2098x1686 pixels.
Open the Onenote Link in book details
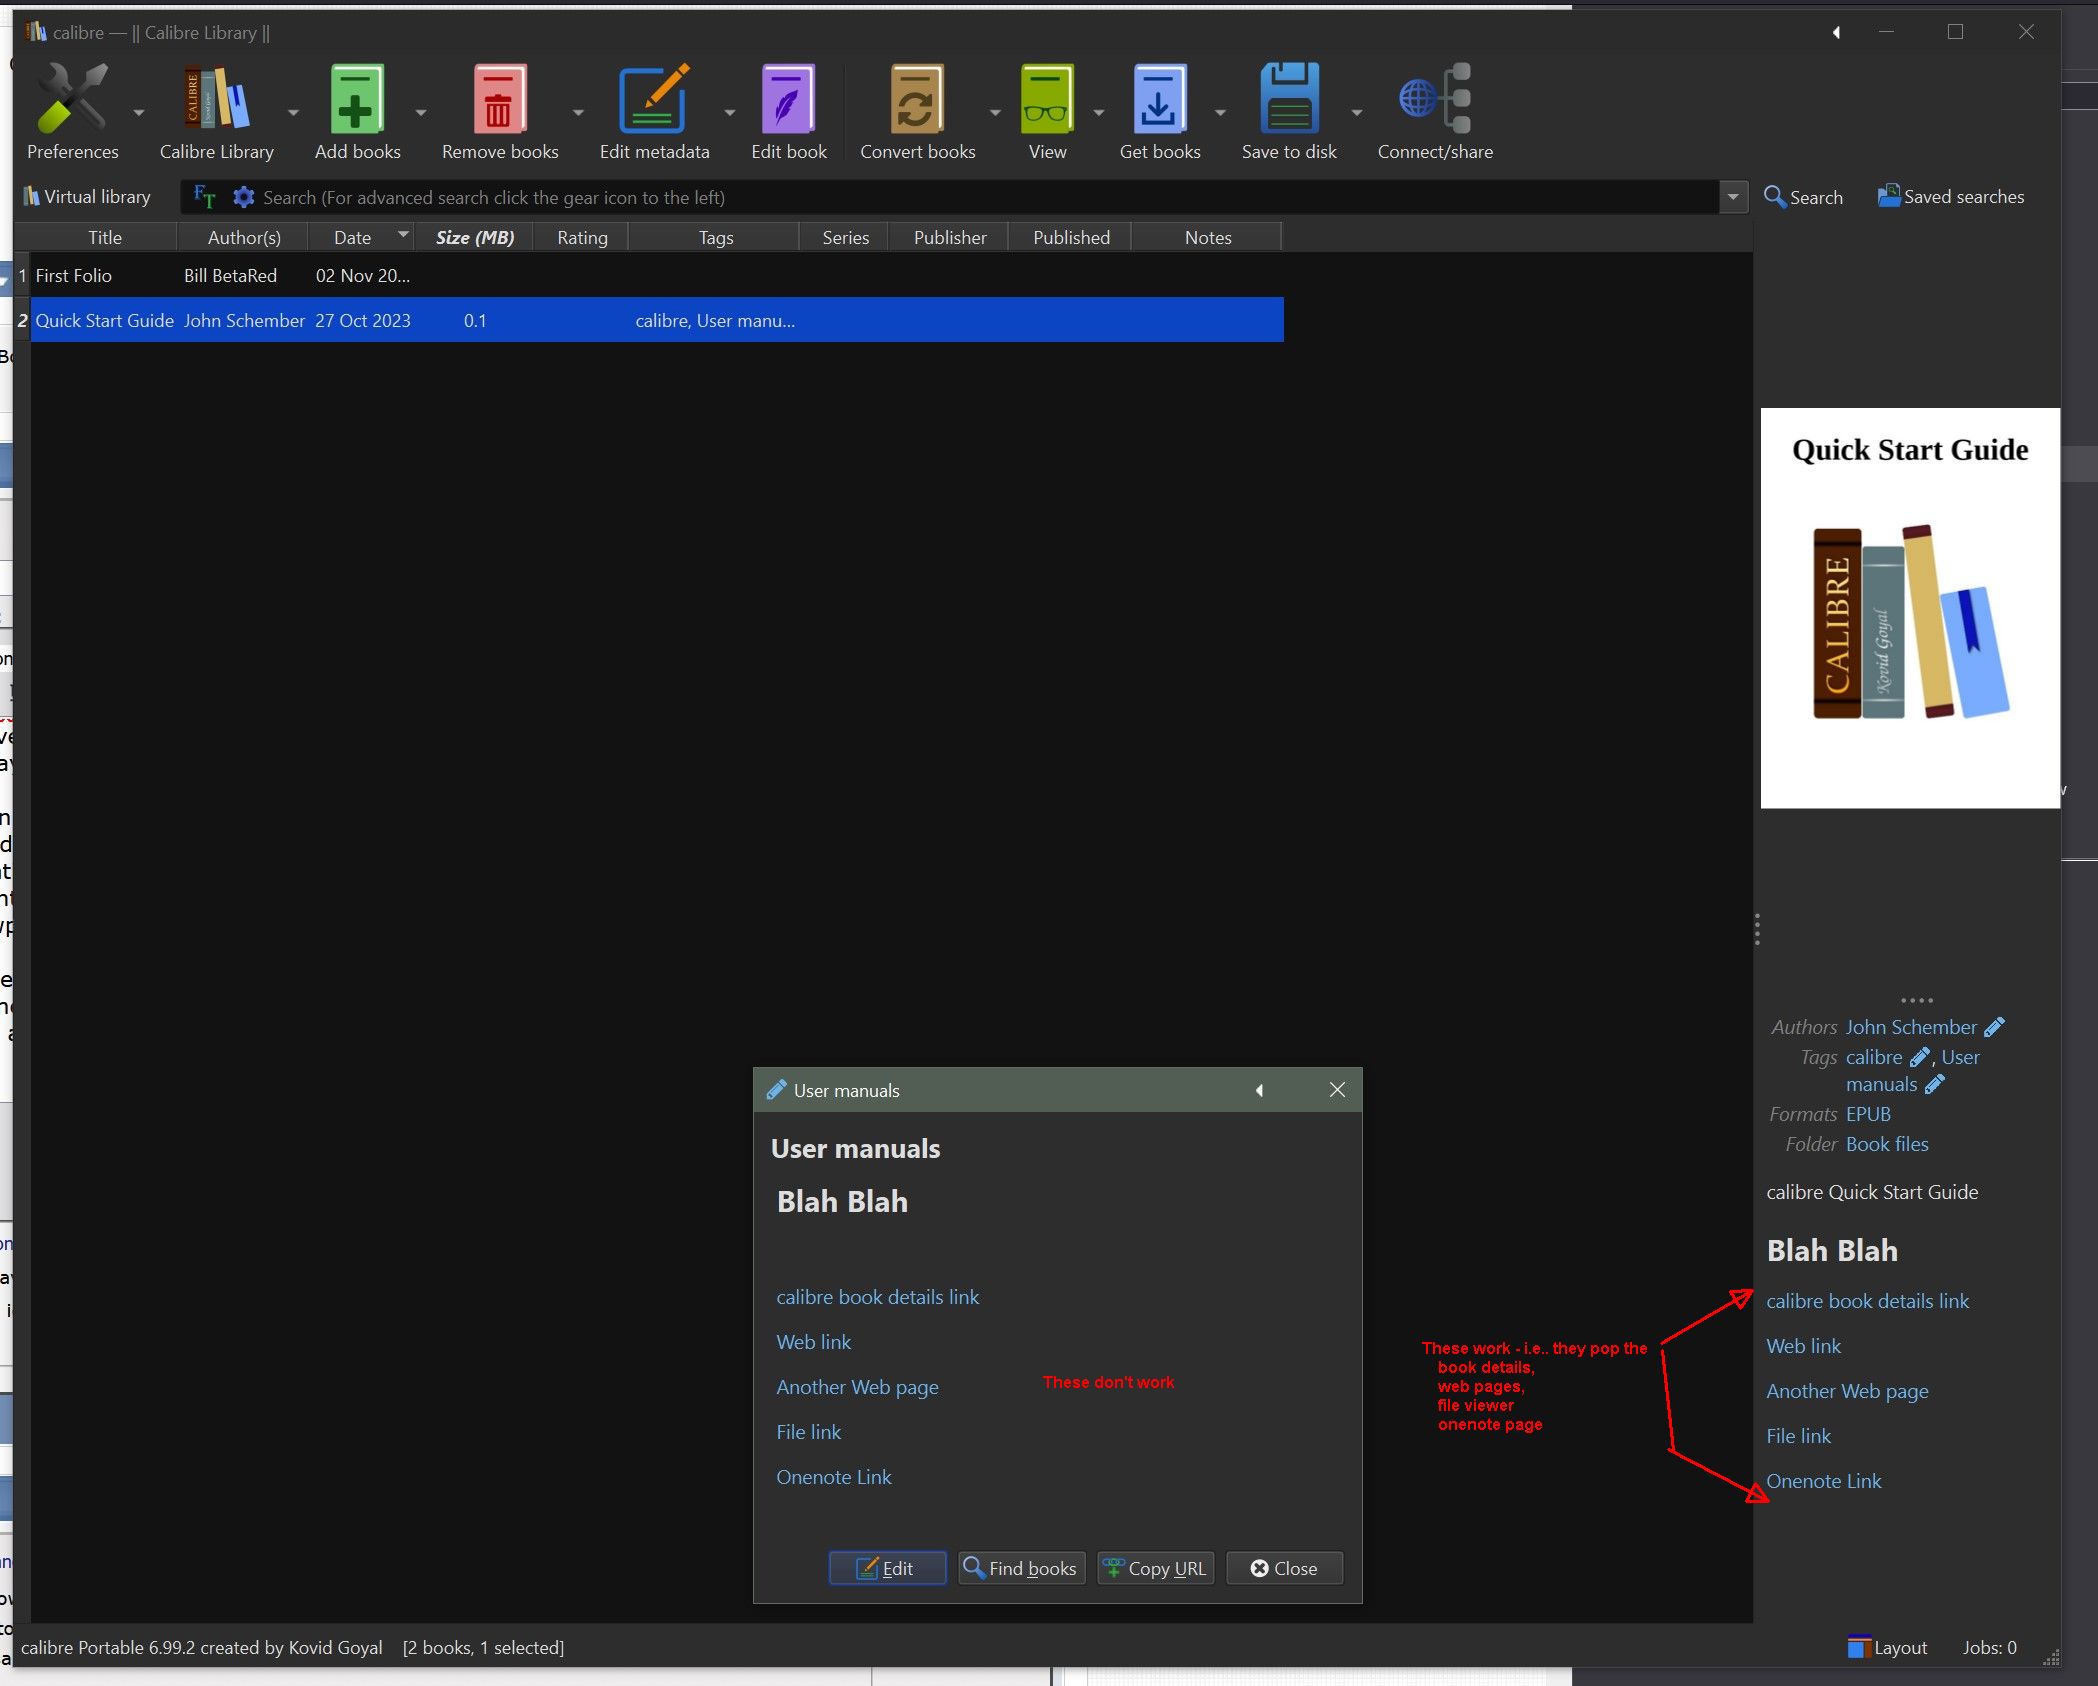1823,1481
